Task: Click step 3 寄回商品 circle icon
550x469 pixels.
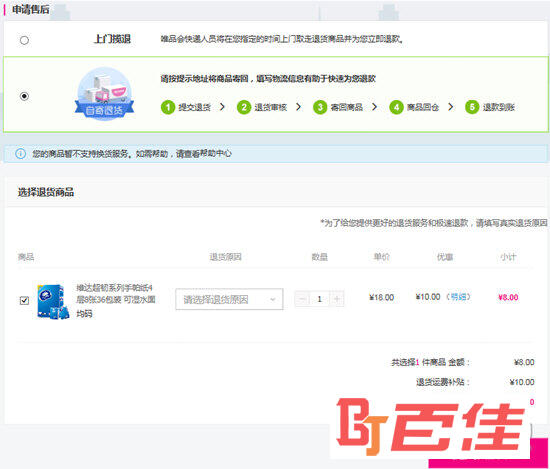Action: click(x=320, y=107)
